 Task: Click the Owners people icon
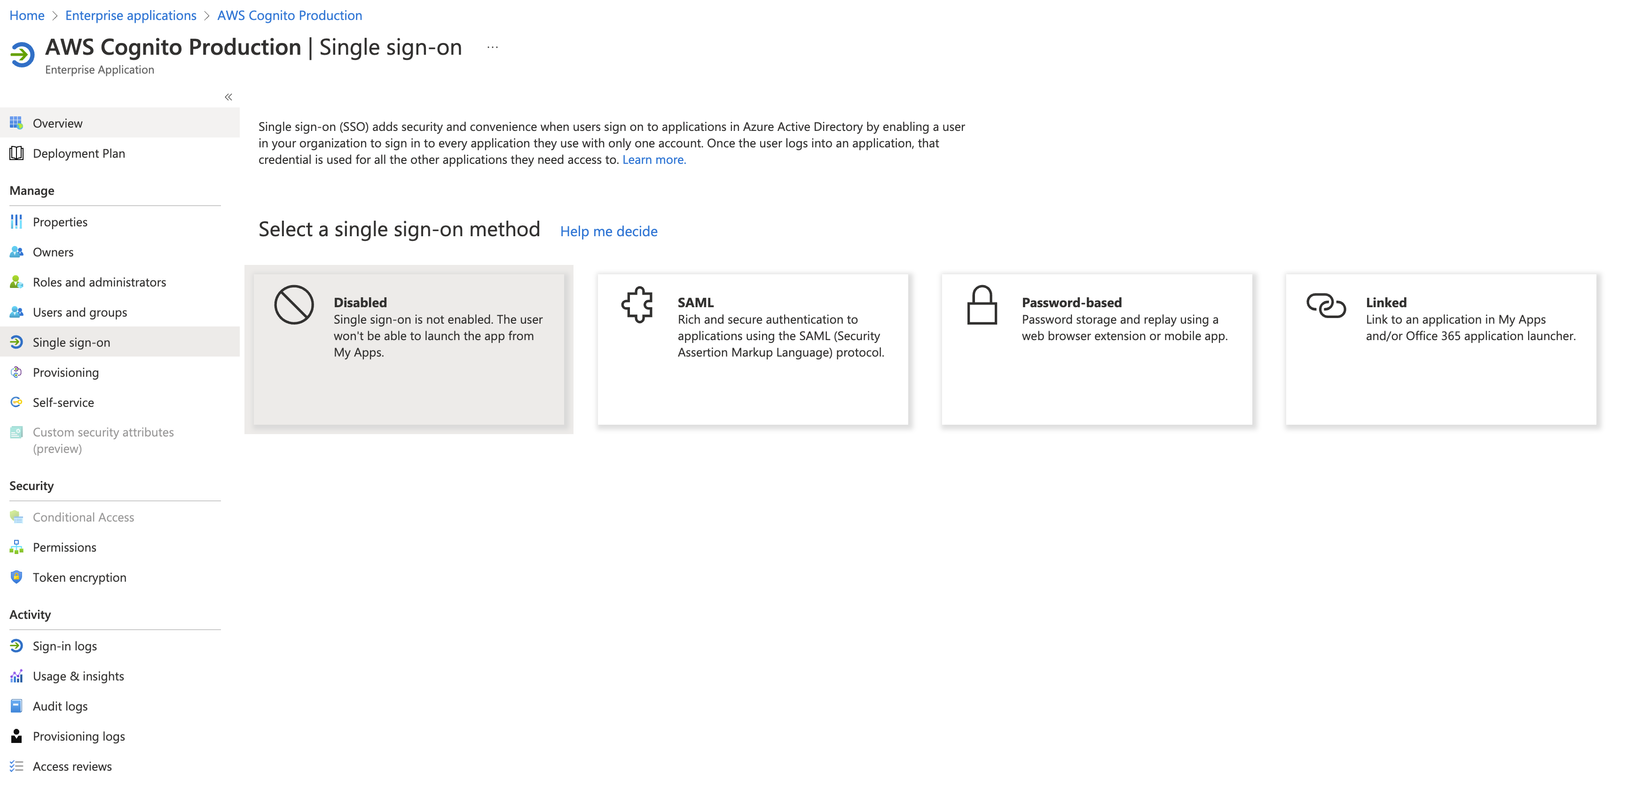(16, 252)
